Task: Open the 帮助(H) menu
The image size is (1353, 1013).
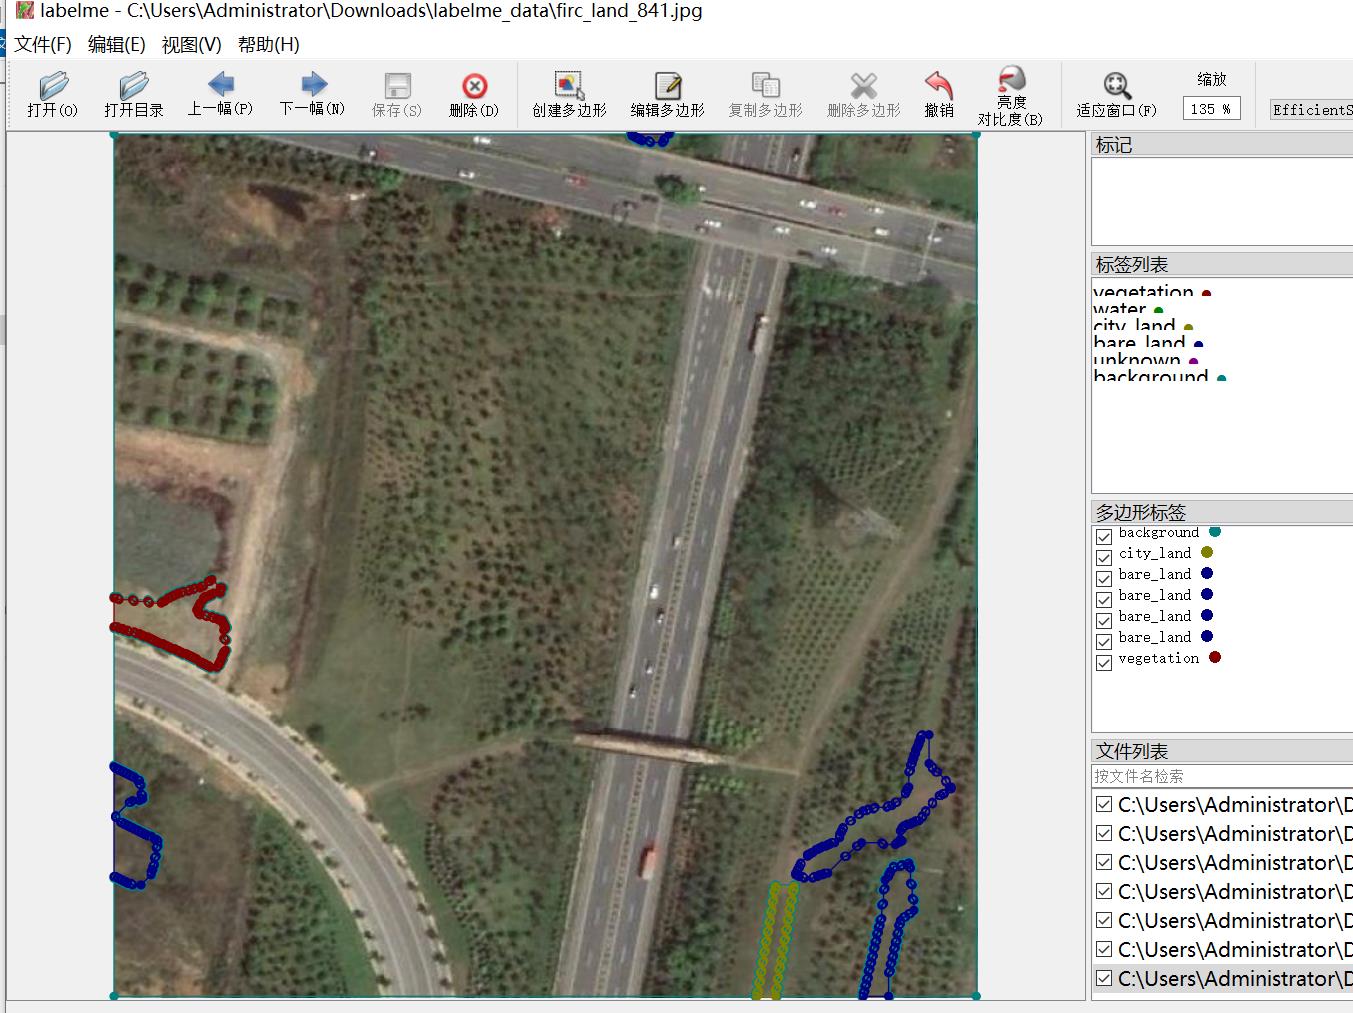Action: coord(268,45)
